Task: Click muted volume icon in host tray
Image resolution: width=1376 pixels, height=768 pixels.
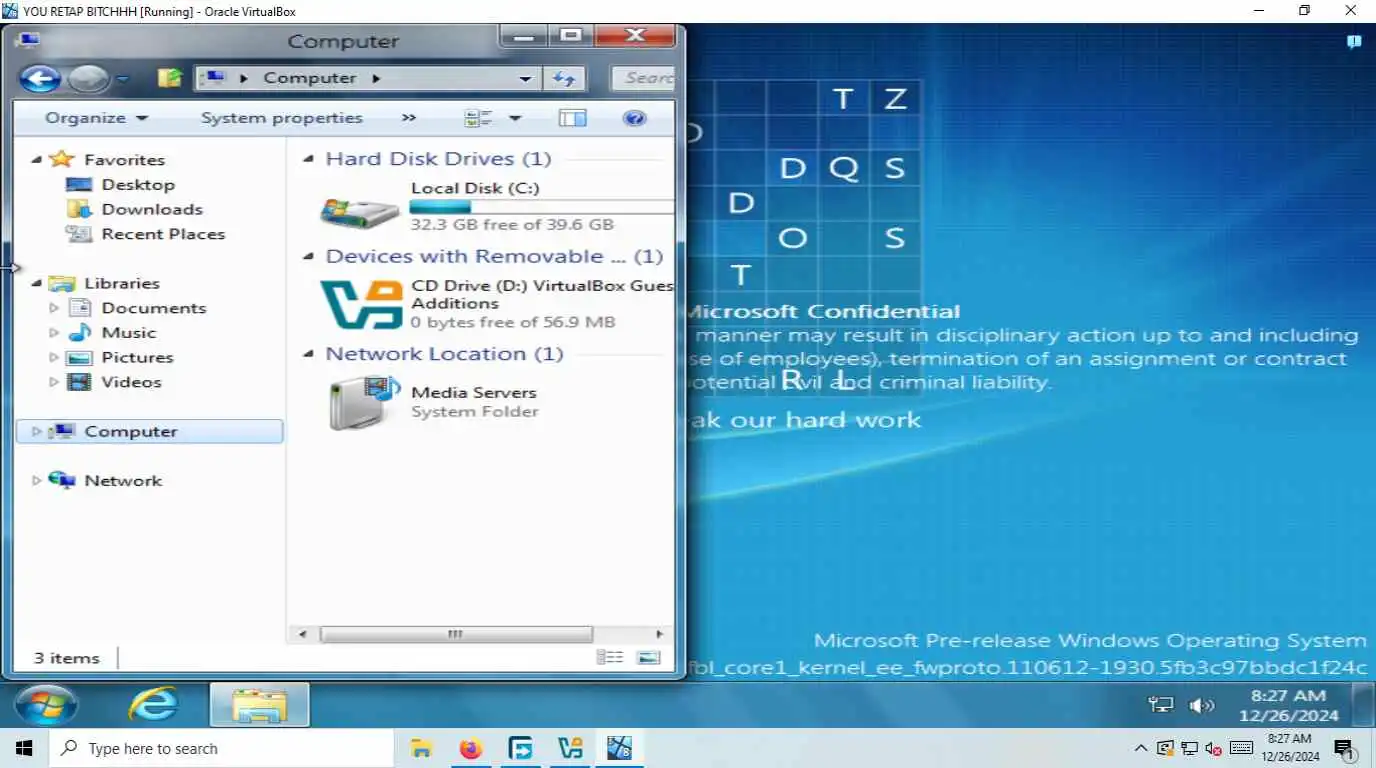Action: point(1214,748)
